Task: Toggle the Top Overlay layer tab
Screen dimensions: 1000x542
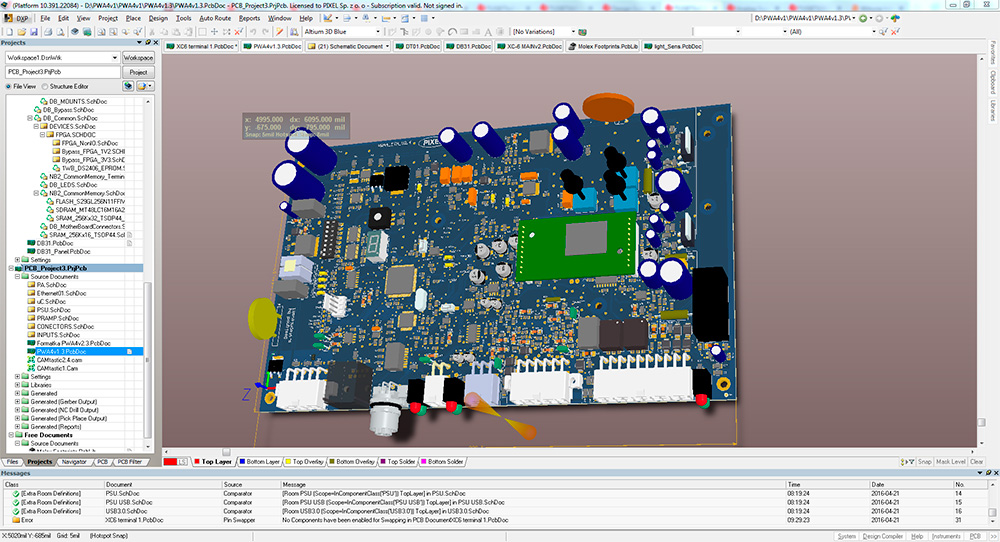Action: 304,462
